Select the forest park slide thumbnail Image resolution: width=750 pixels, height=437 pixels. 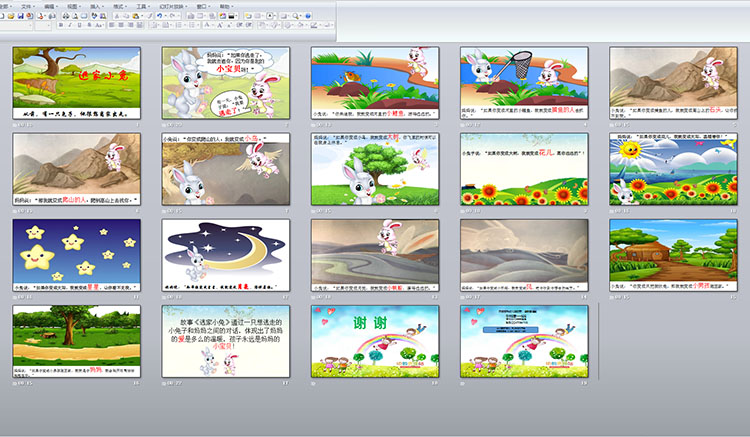tap(77, 341)
